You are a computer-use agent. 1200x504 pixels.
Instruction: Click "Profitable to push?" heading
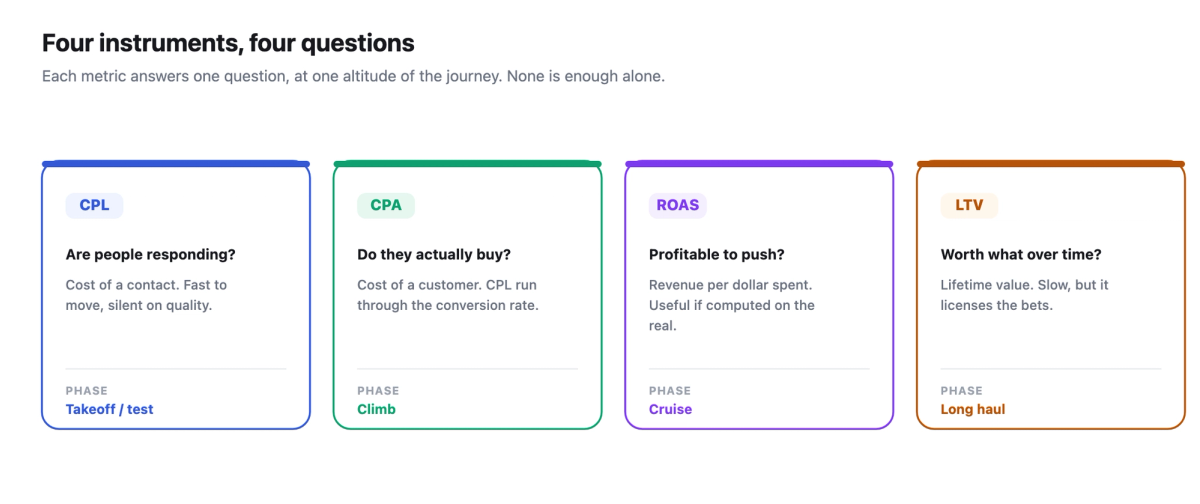tap(717, 255)
